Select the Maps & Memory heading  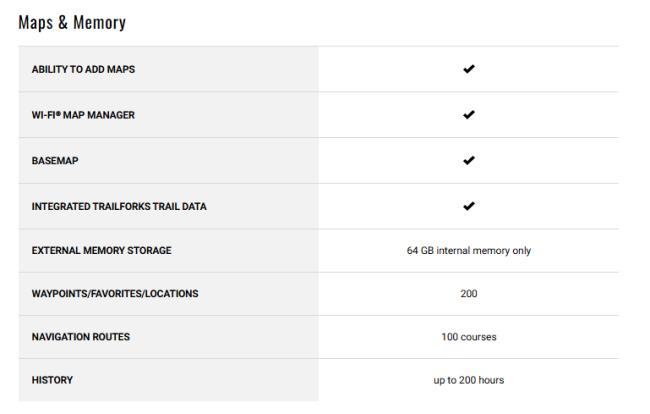(x=72, y=22)
